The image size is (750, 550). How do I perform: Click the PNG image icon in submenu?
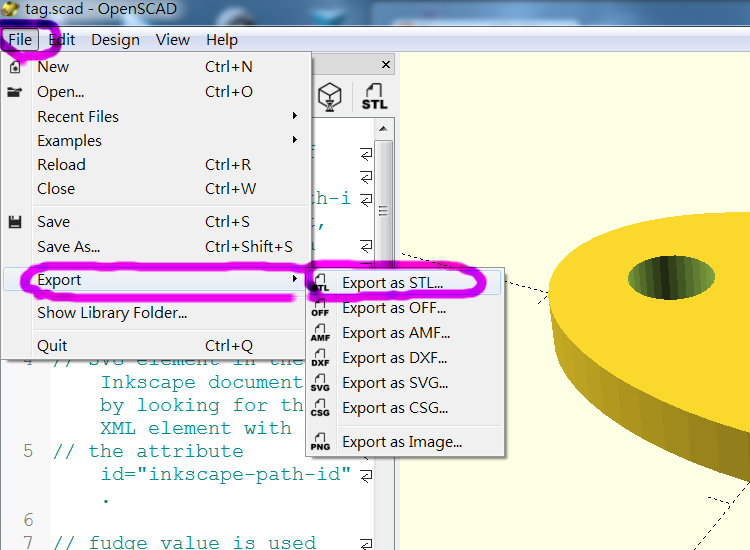[320, 442]
